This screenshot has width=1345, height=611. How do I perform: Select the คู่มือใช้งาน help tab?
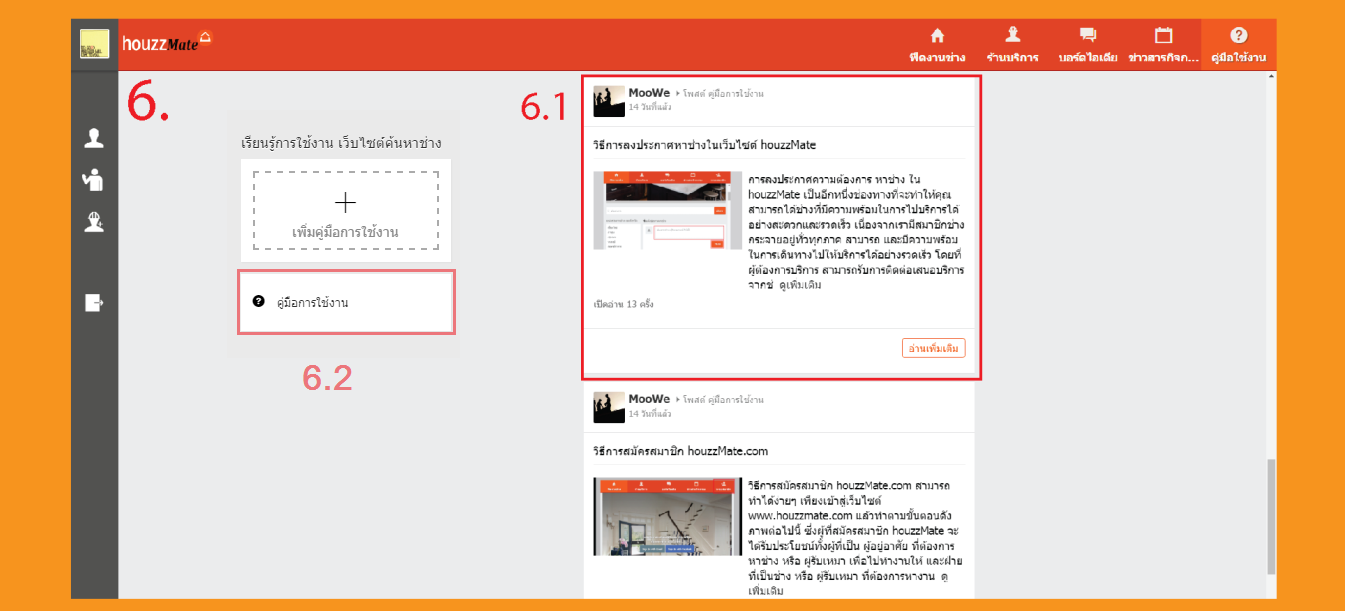pyautogui.click(x=1238, y=45)
